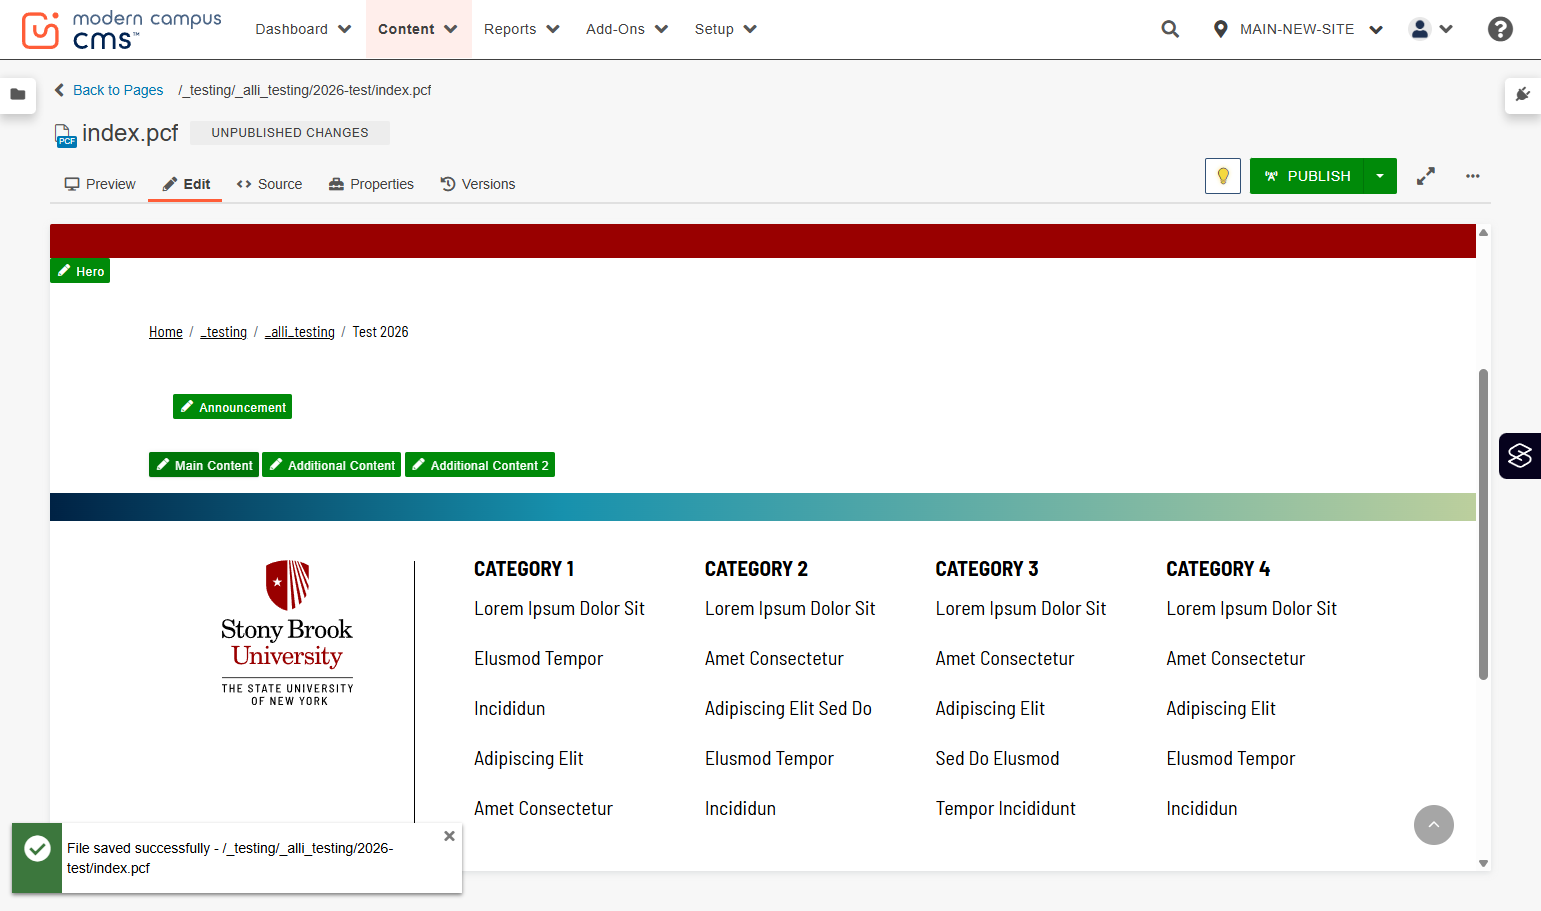Toggle the page check lightbulb icon
This screenshot has width=1541, height=911.
1223,176
